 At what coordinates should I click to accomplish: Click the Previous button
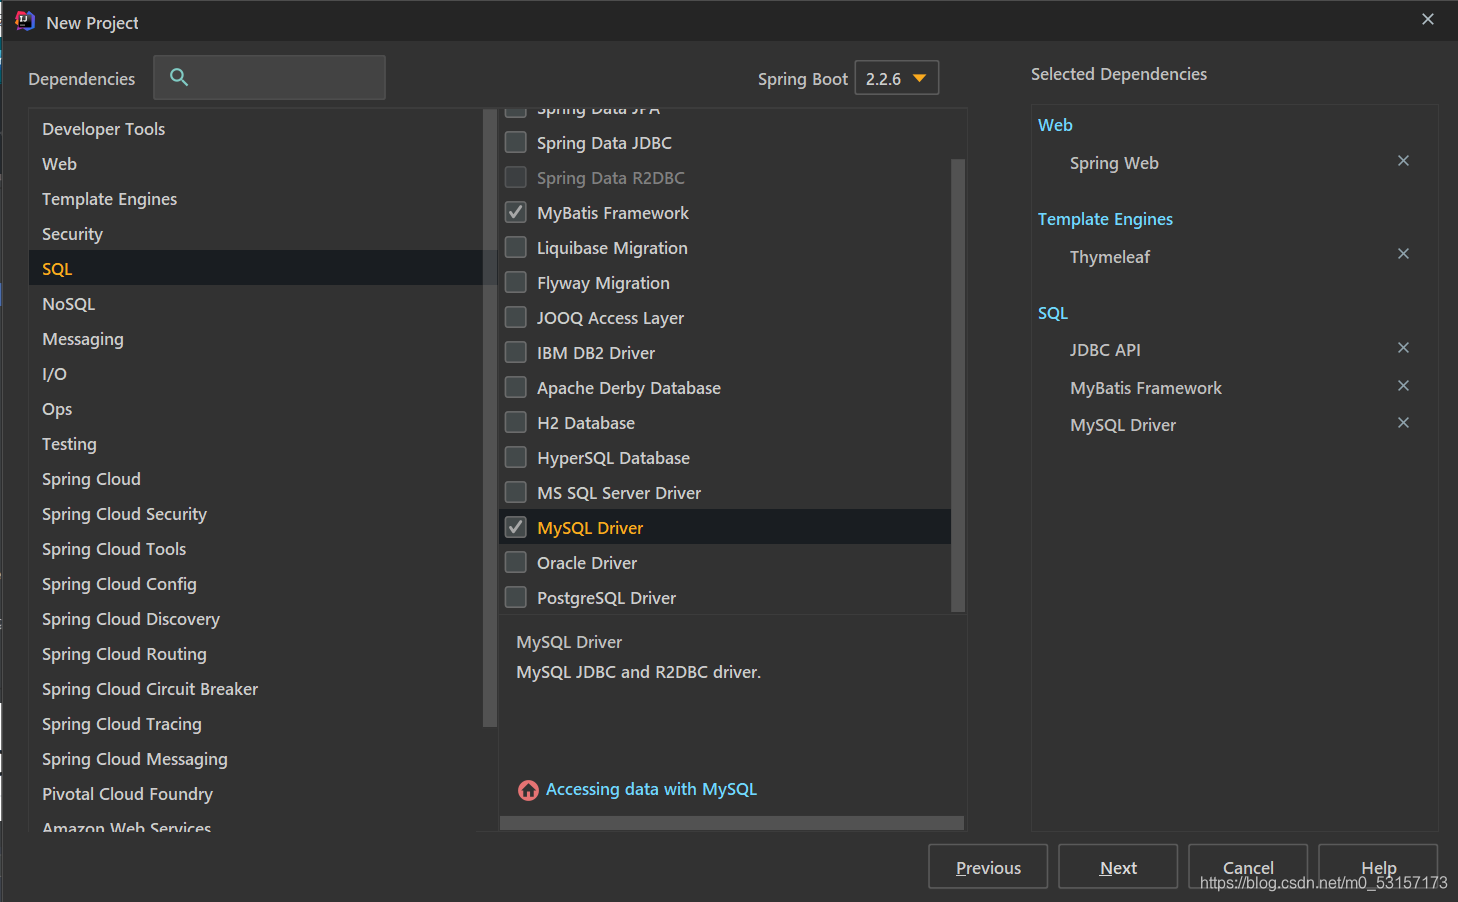(988, 867)
